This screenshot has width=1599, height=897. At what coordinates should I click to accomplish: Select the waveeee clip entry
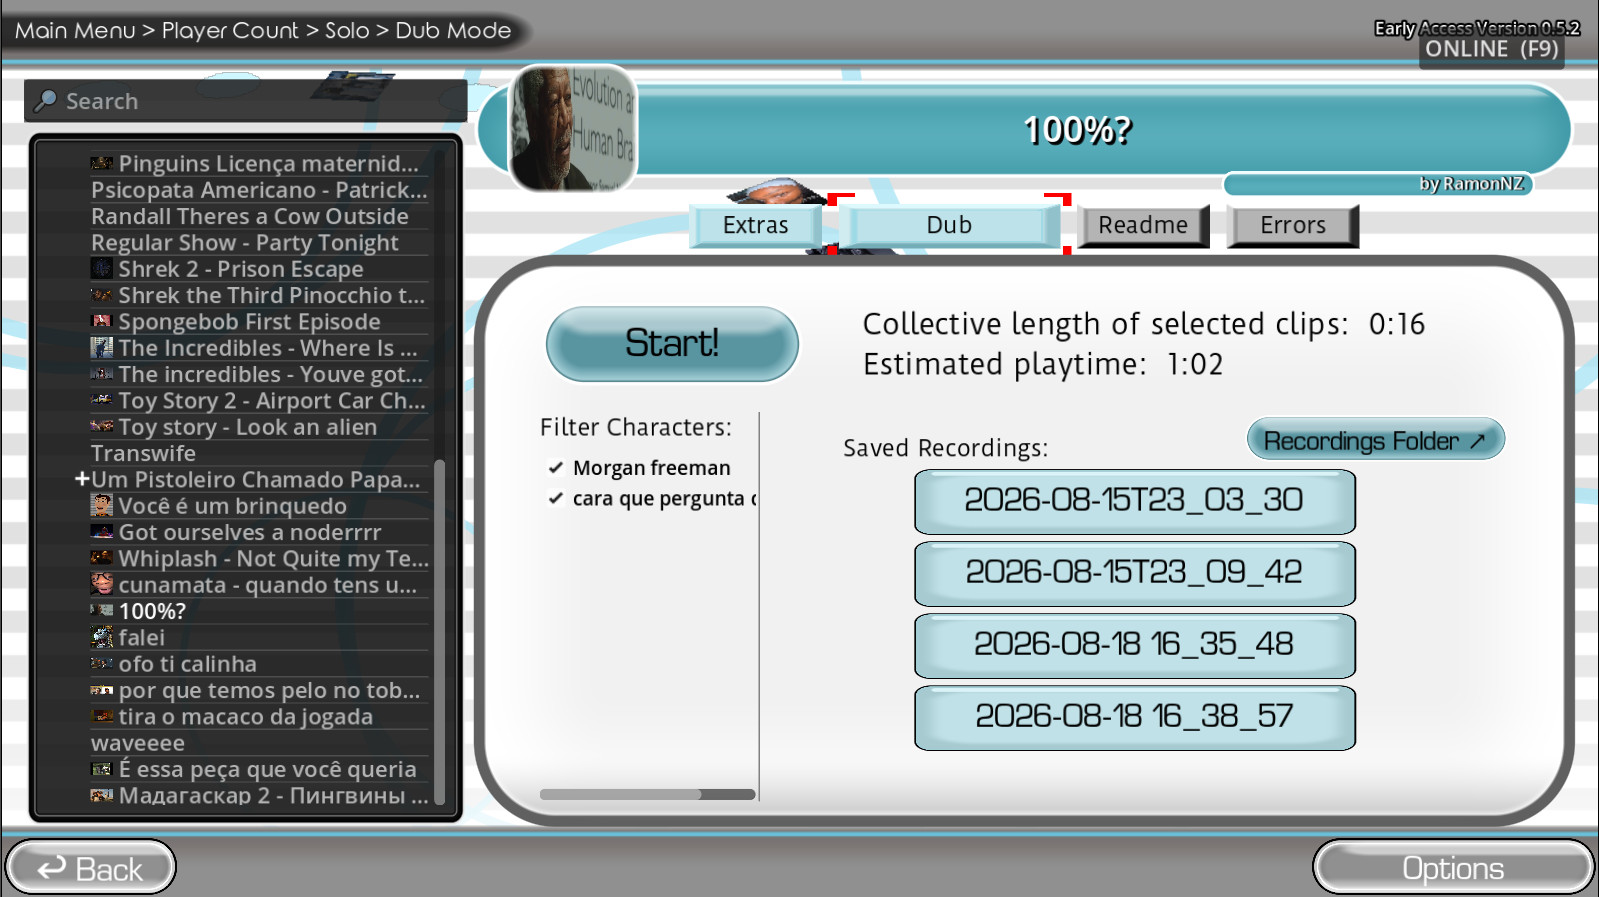(259, 743)
